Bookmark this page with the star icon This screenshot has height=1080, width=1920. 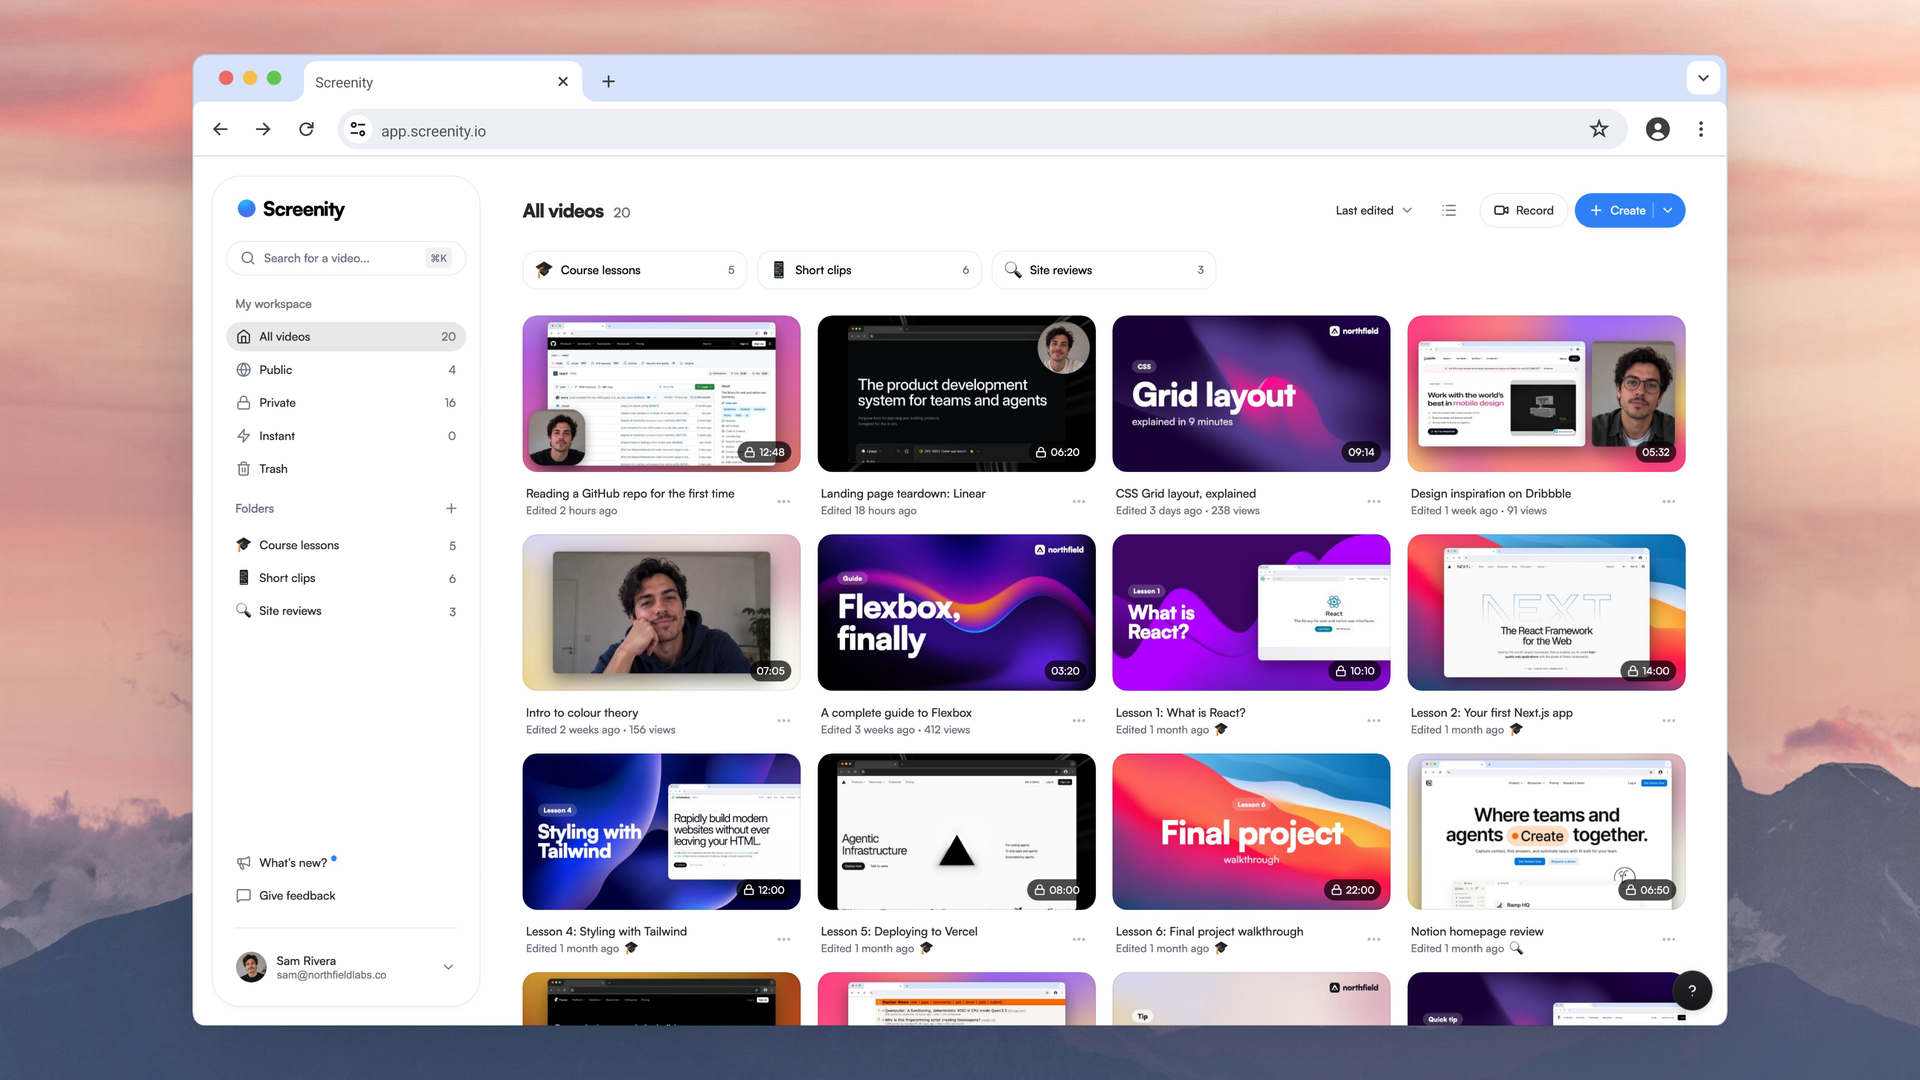pos(1599,129)
